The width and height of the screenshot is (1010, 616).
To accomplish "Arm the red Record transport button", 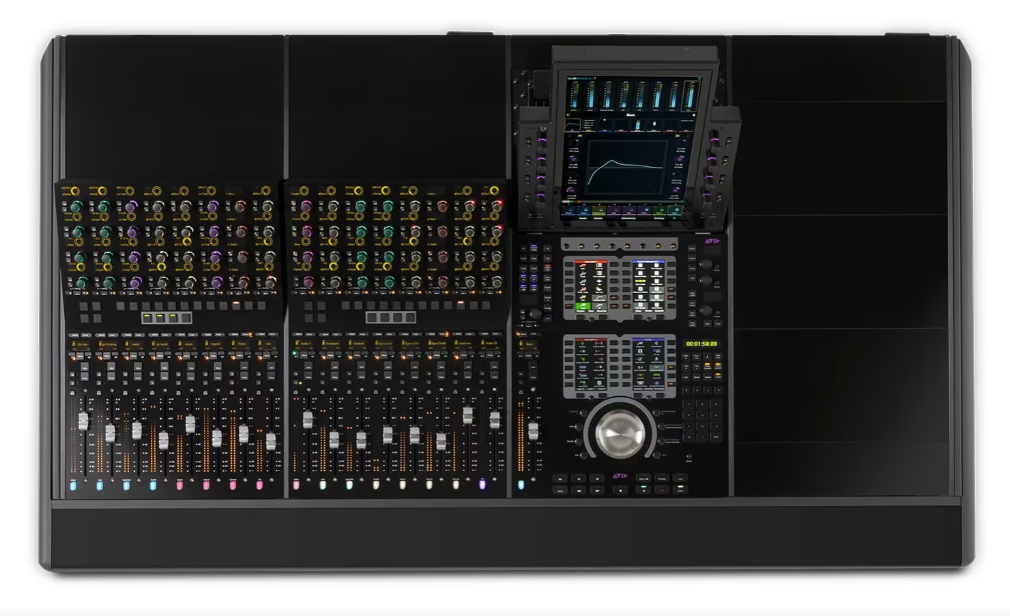I will 660,490.
